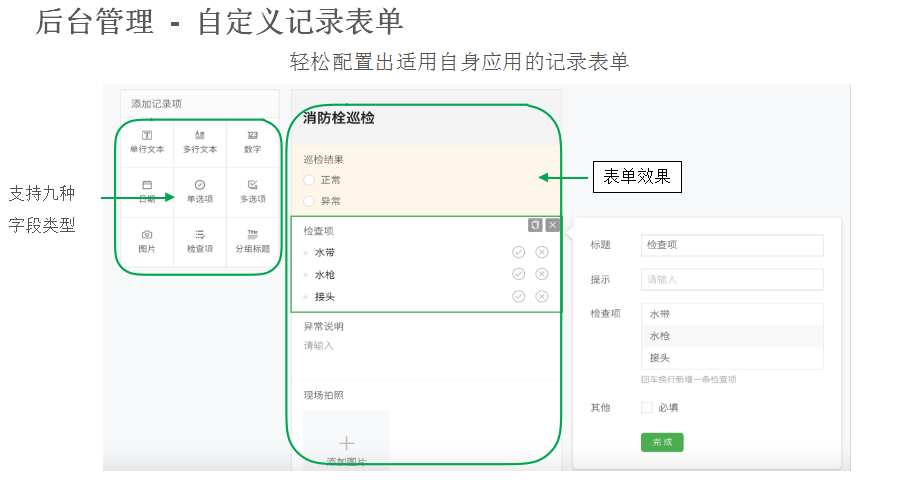
Task: Add a 日期 date field
Action: pos(147,191)
